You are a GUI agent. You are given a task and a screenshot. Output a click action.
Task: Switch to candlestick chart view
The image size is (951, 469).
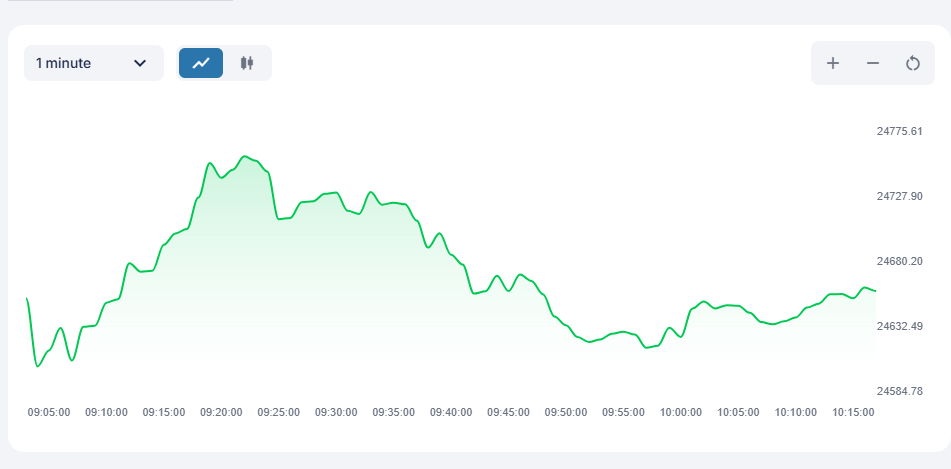coord(247,63)
